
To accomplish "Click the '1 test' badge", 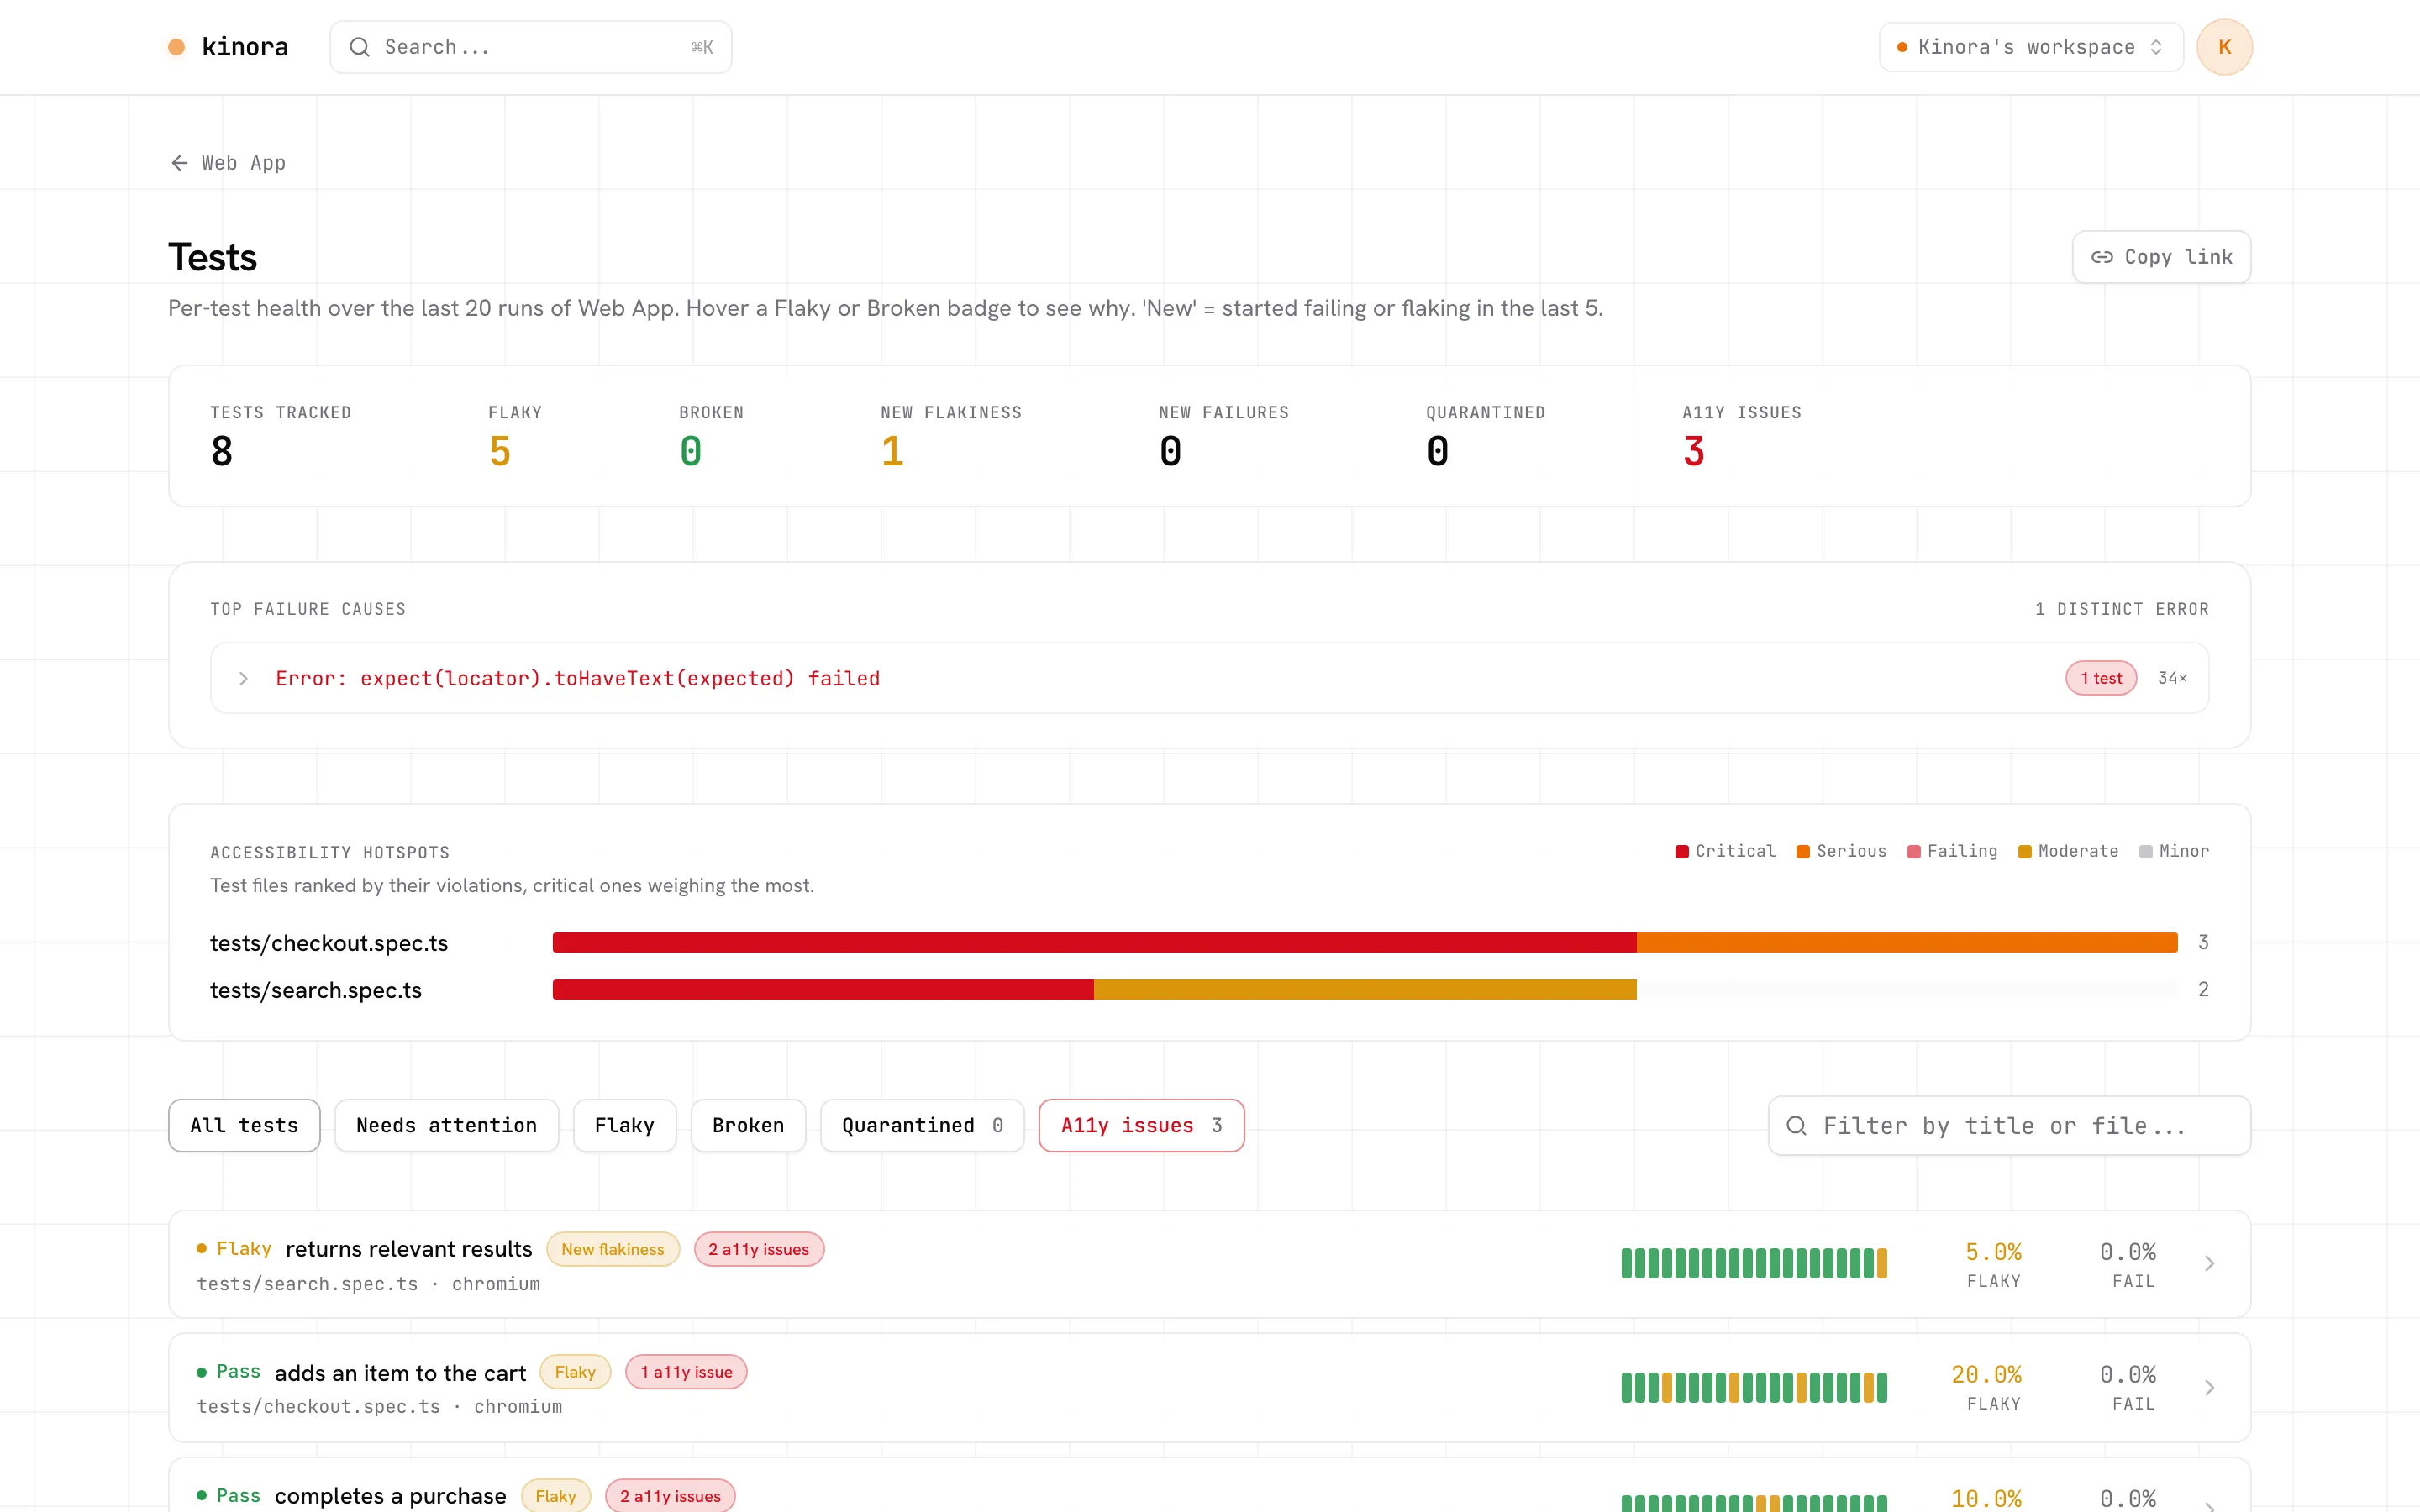I will click(x=2101, y=678).
